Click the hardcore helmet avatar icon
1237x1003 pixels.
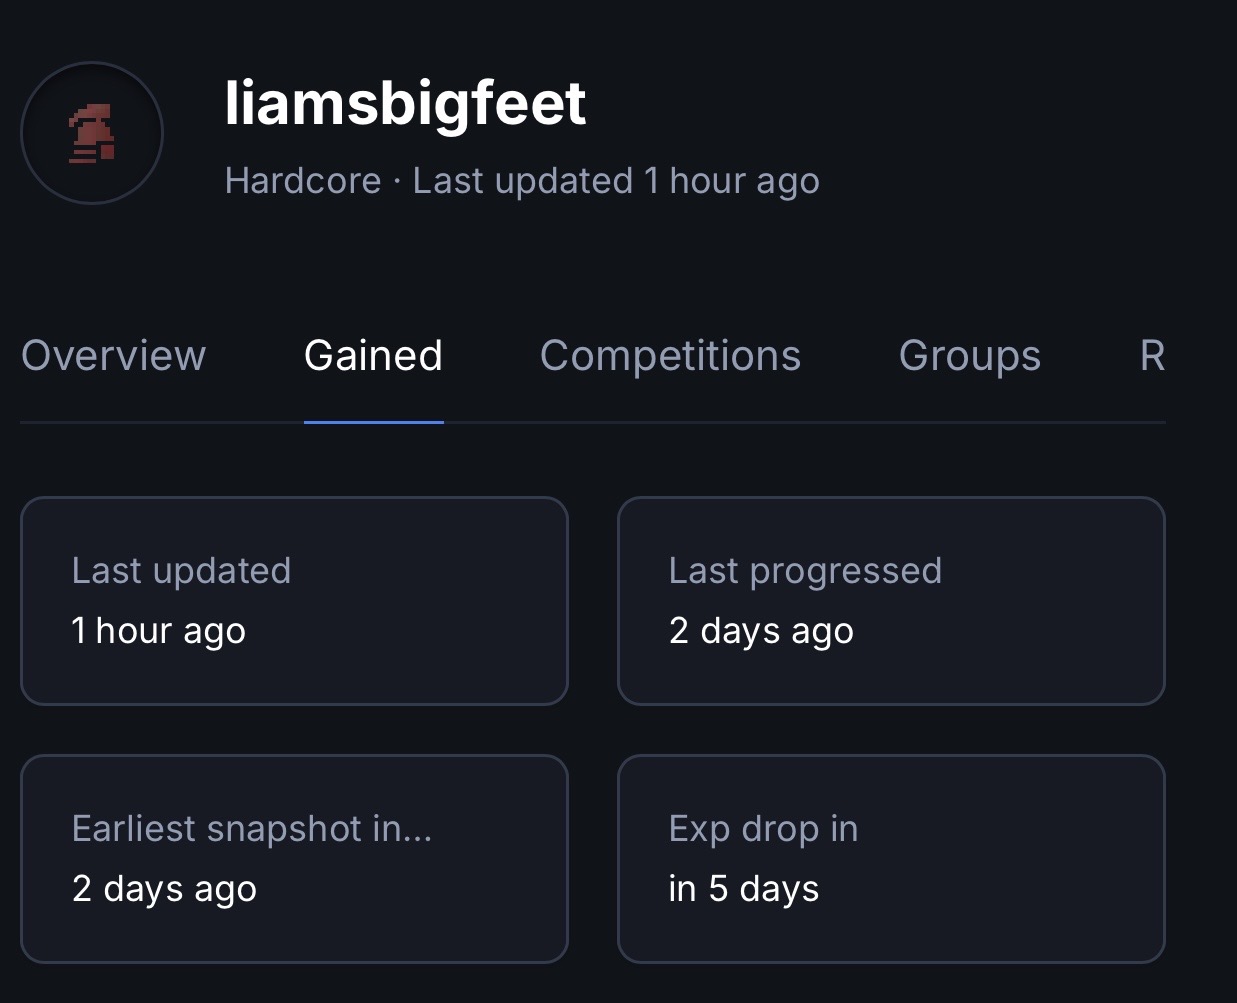click(x=92, y=133)
